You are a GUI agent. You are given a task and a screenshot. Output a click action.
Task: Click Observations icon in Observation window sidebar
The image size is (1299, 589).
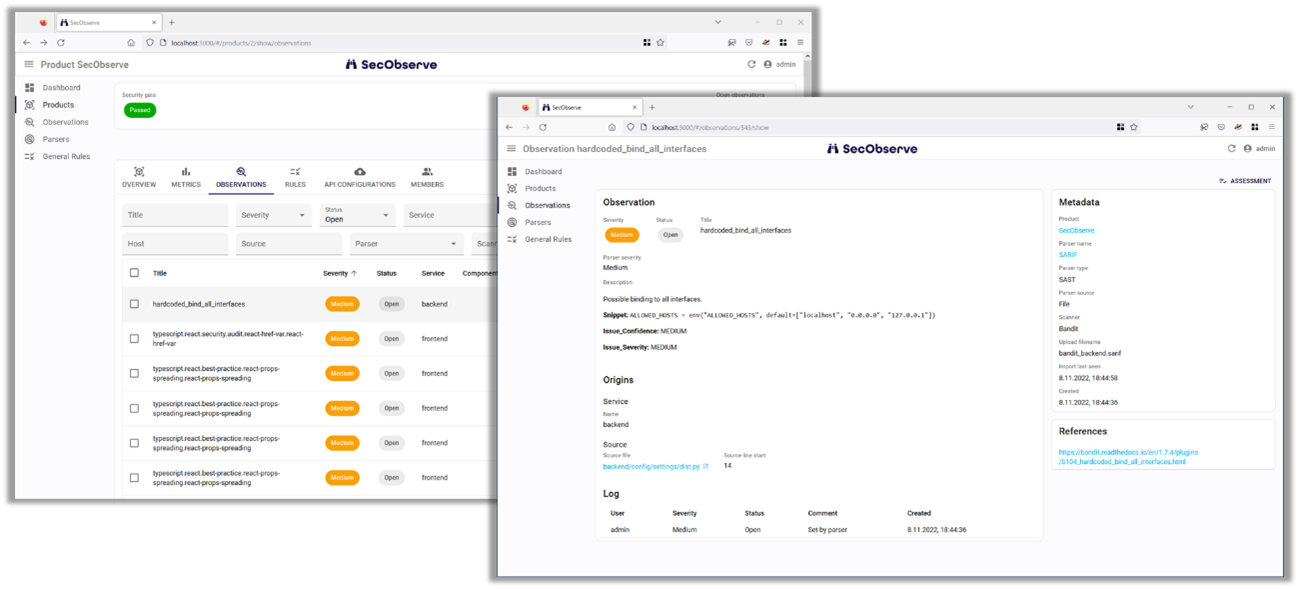[x=512, y=206]
